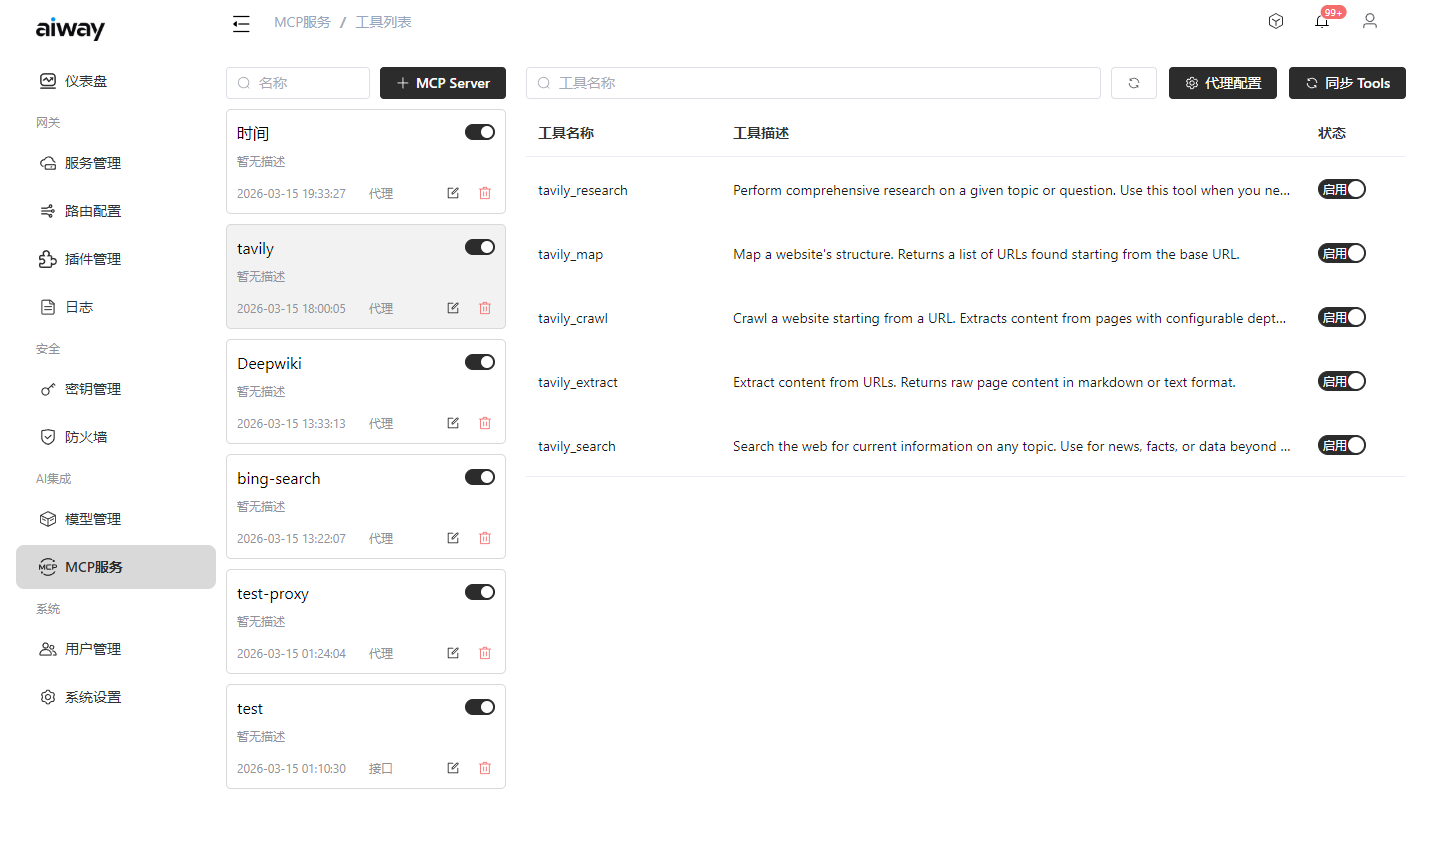The image size is (1438, 848).
Task: Switch off the tavily_search tool status
Action: pos(1341,445)
